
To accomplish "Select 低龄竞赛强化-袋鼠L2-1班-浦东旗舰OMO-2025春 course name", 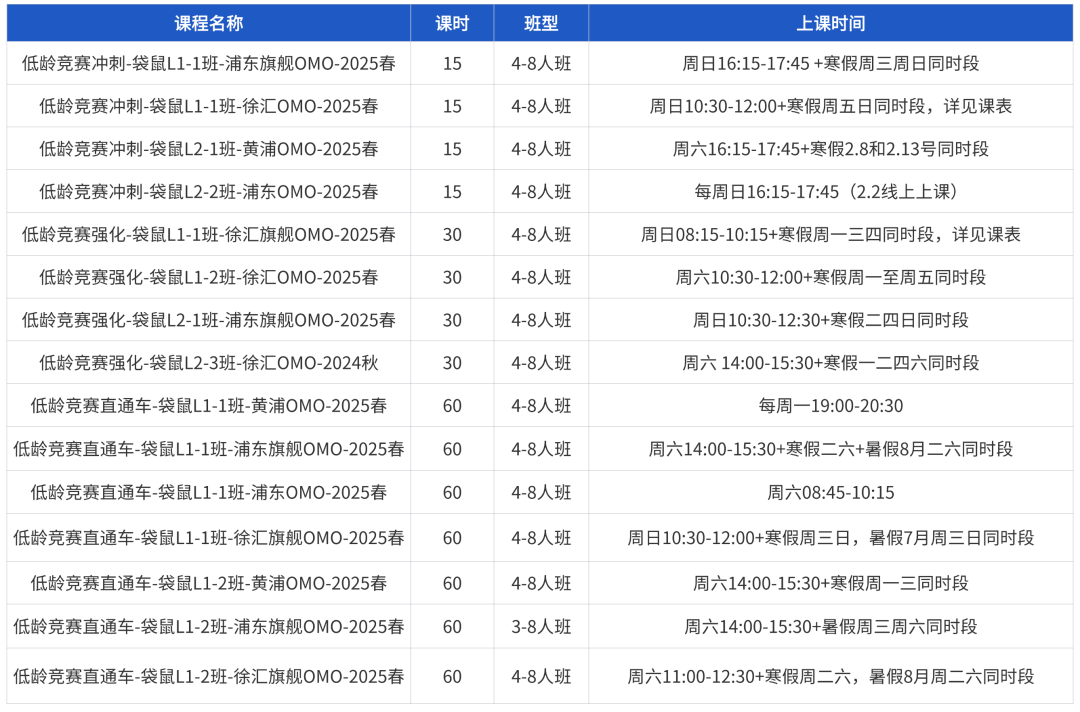I will point(209,320).
